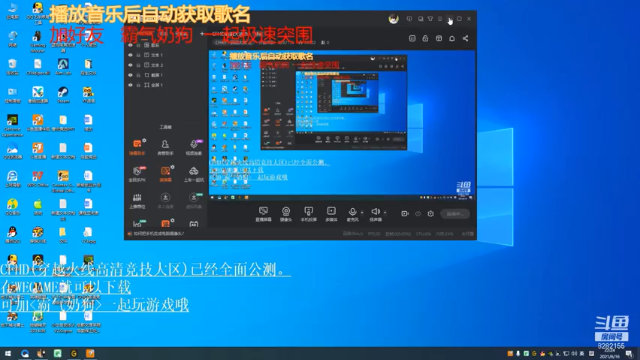The image size is (640, 360).
Task: Open the Tencent QQ penguin desktop icon
Action: pos(12,235)
